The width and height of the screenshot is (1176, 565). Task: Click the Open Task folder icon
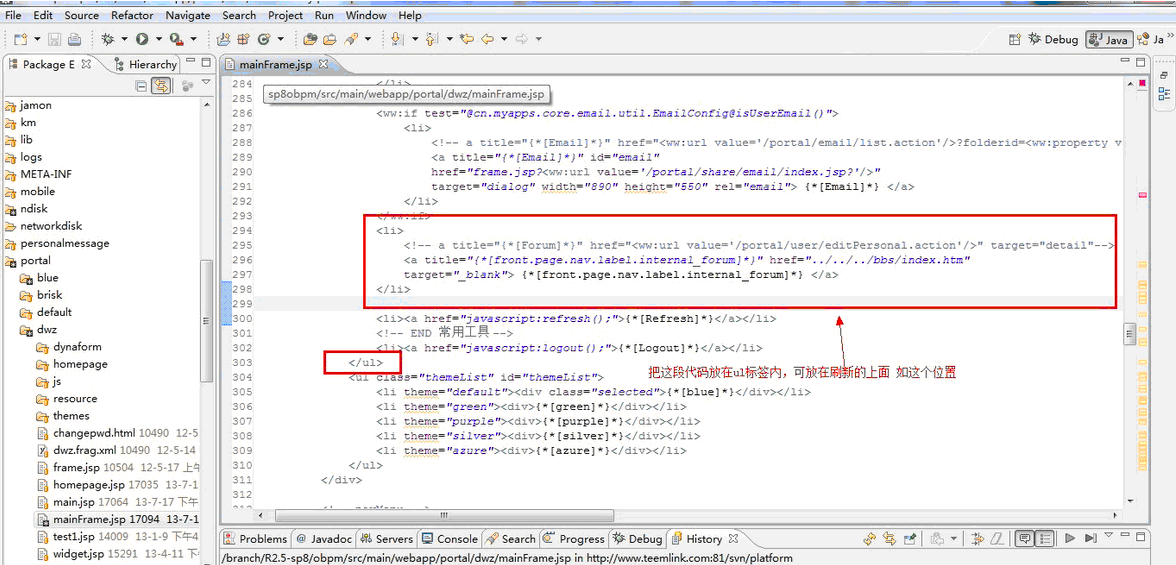pyautogui.click(x=330, y=39)
